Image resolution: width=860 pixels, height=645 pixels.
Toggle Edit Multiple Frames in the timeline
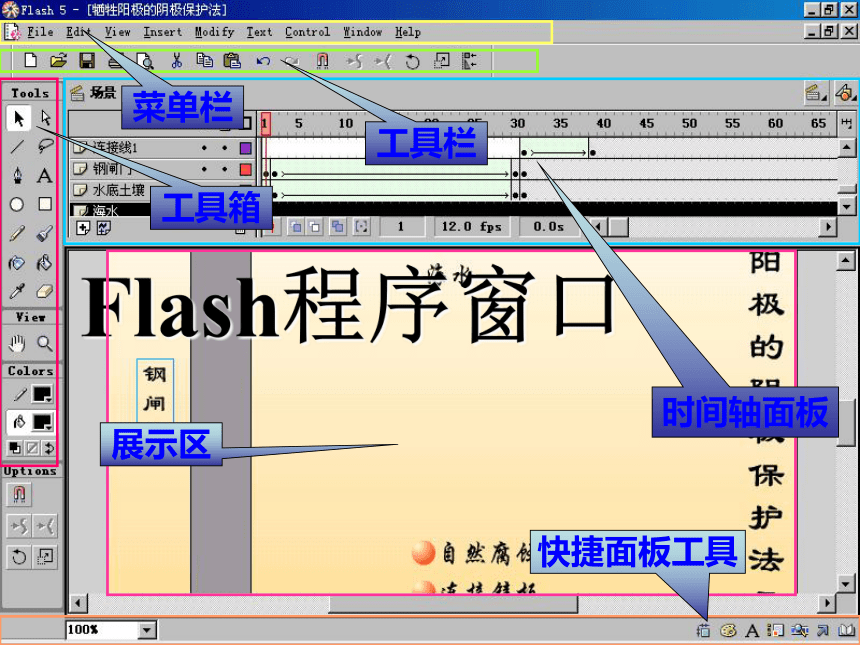click(338, 227)
